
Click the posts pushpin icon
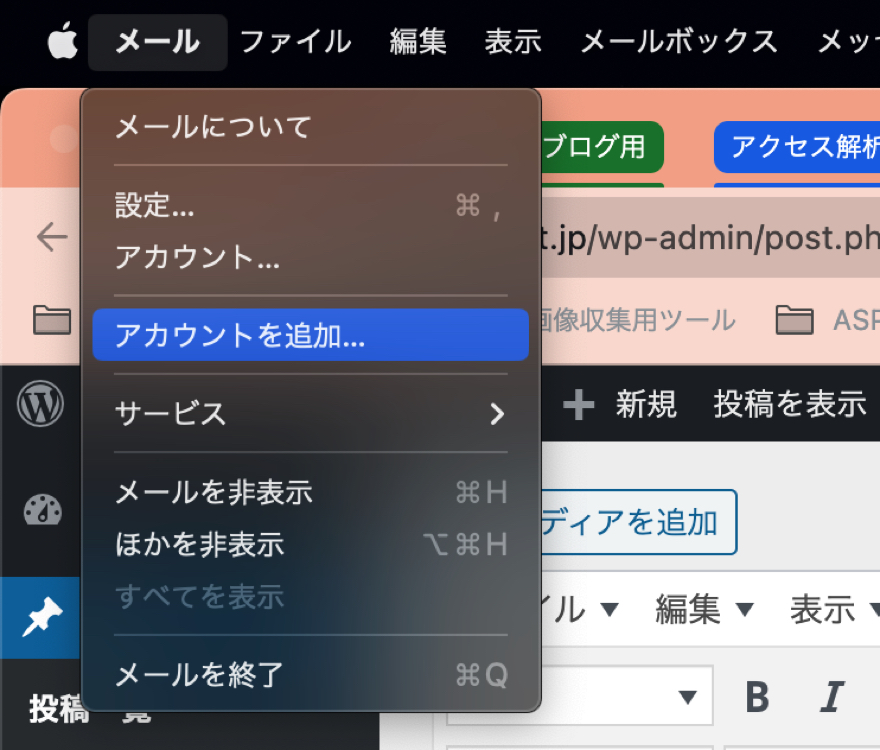point(42,616)
